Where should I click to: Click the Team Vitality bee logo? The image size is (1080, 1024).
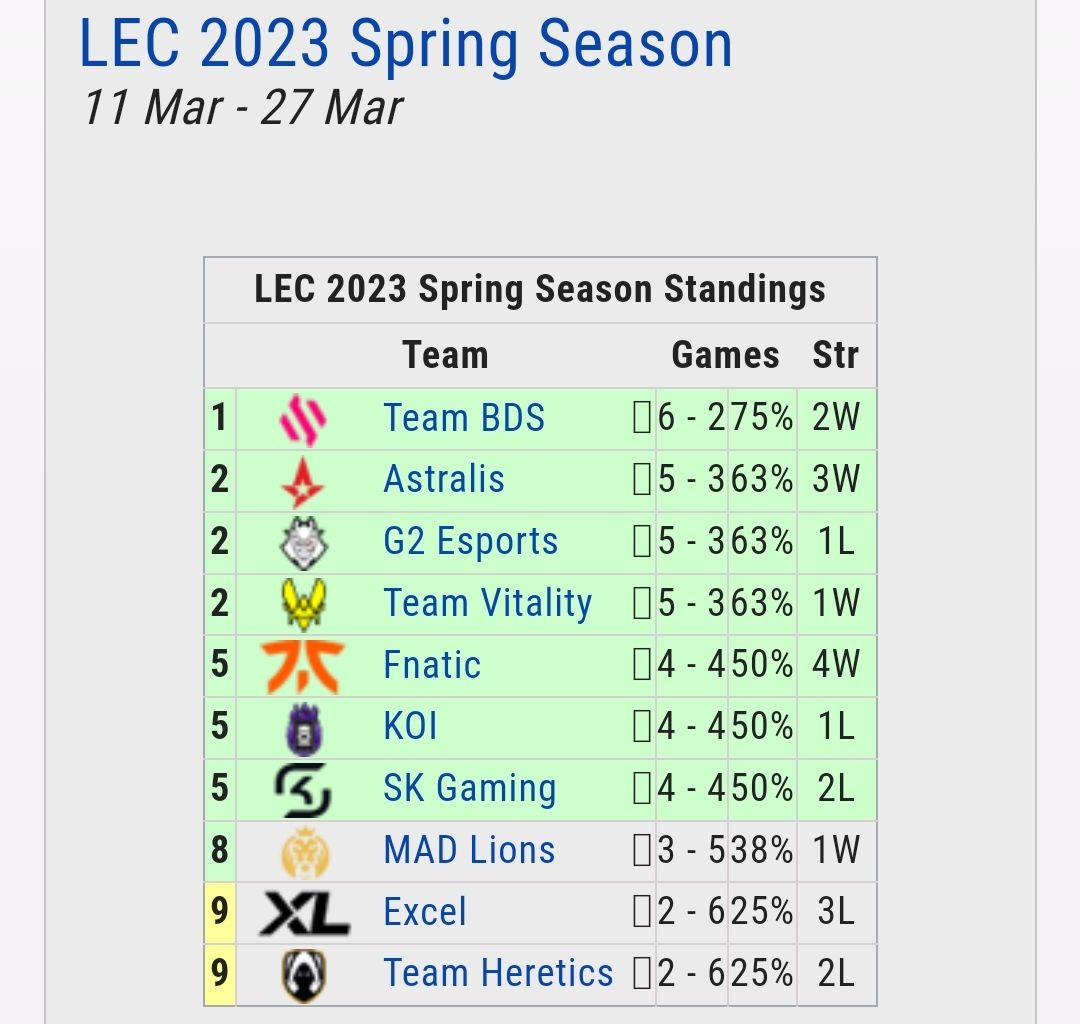point(303,604)
